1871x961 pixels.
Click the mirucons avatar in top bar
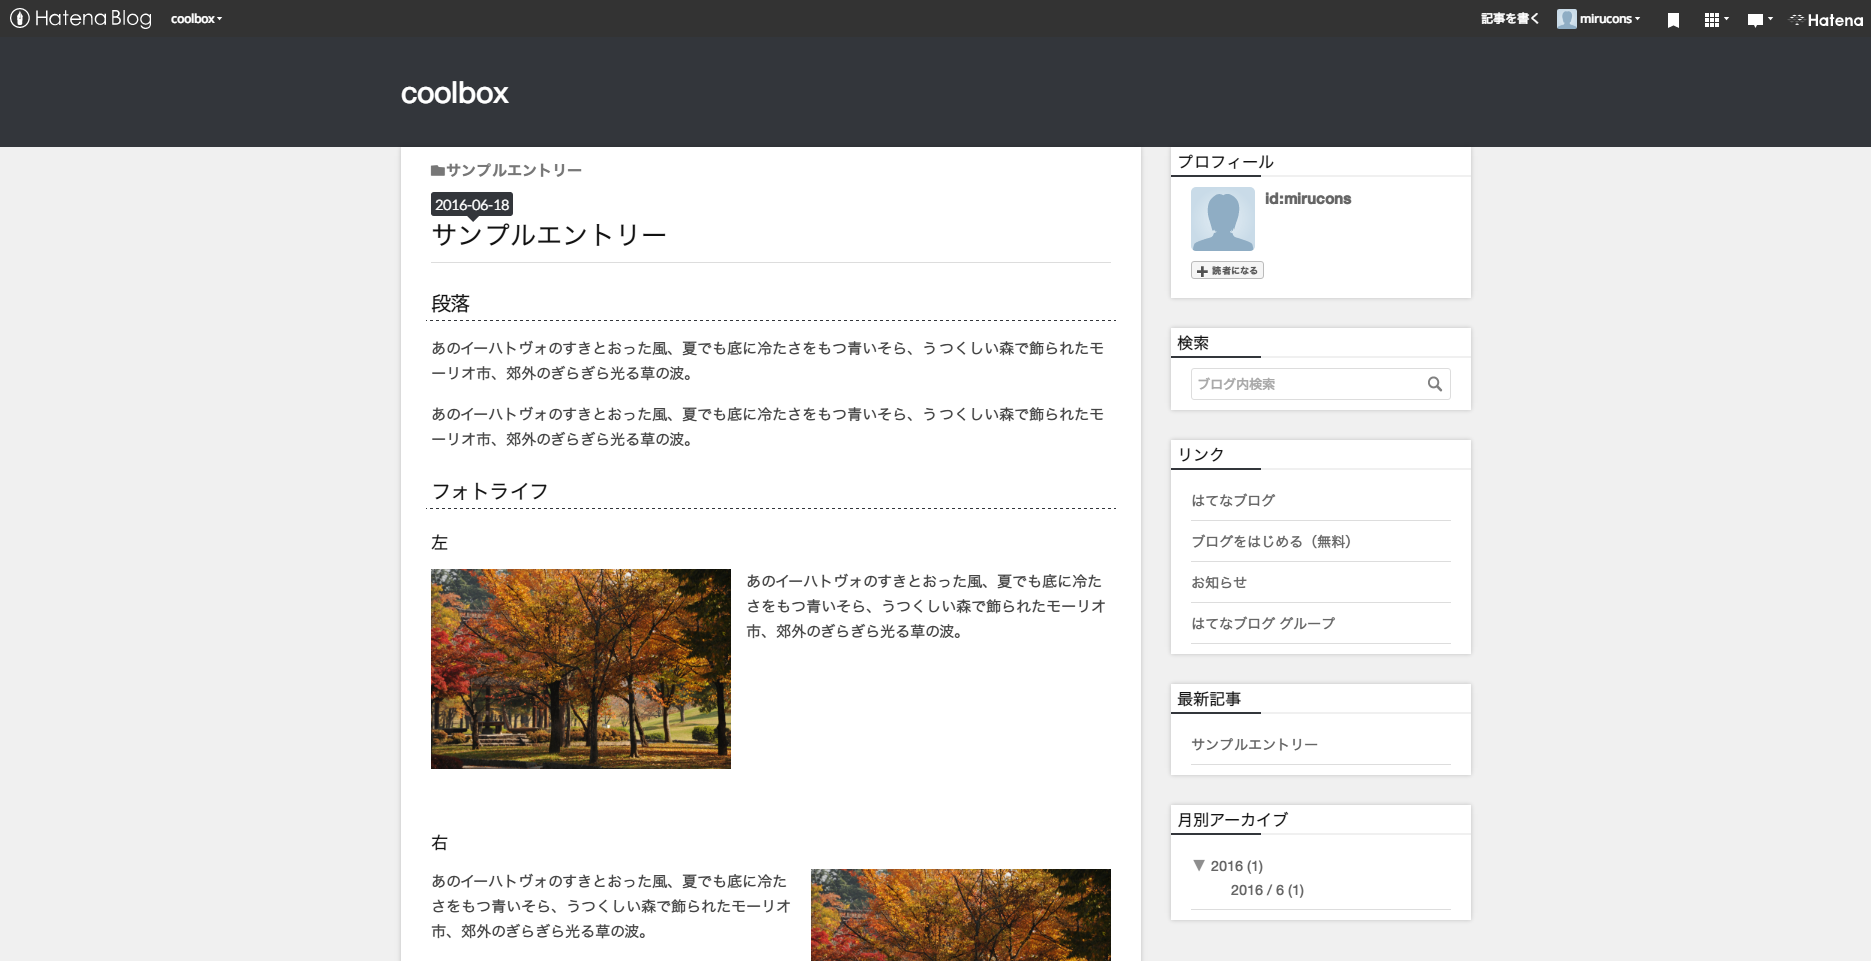tap(1567, 19)
